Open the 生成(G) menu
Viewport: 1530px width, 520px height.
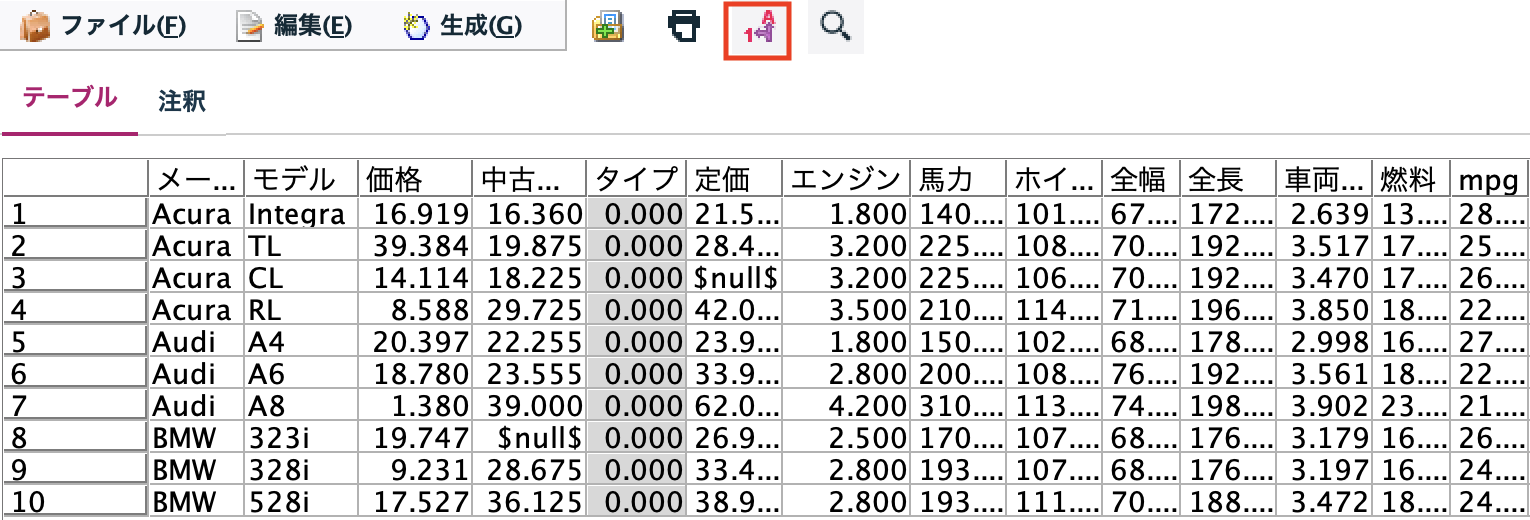coord(462,26)
